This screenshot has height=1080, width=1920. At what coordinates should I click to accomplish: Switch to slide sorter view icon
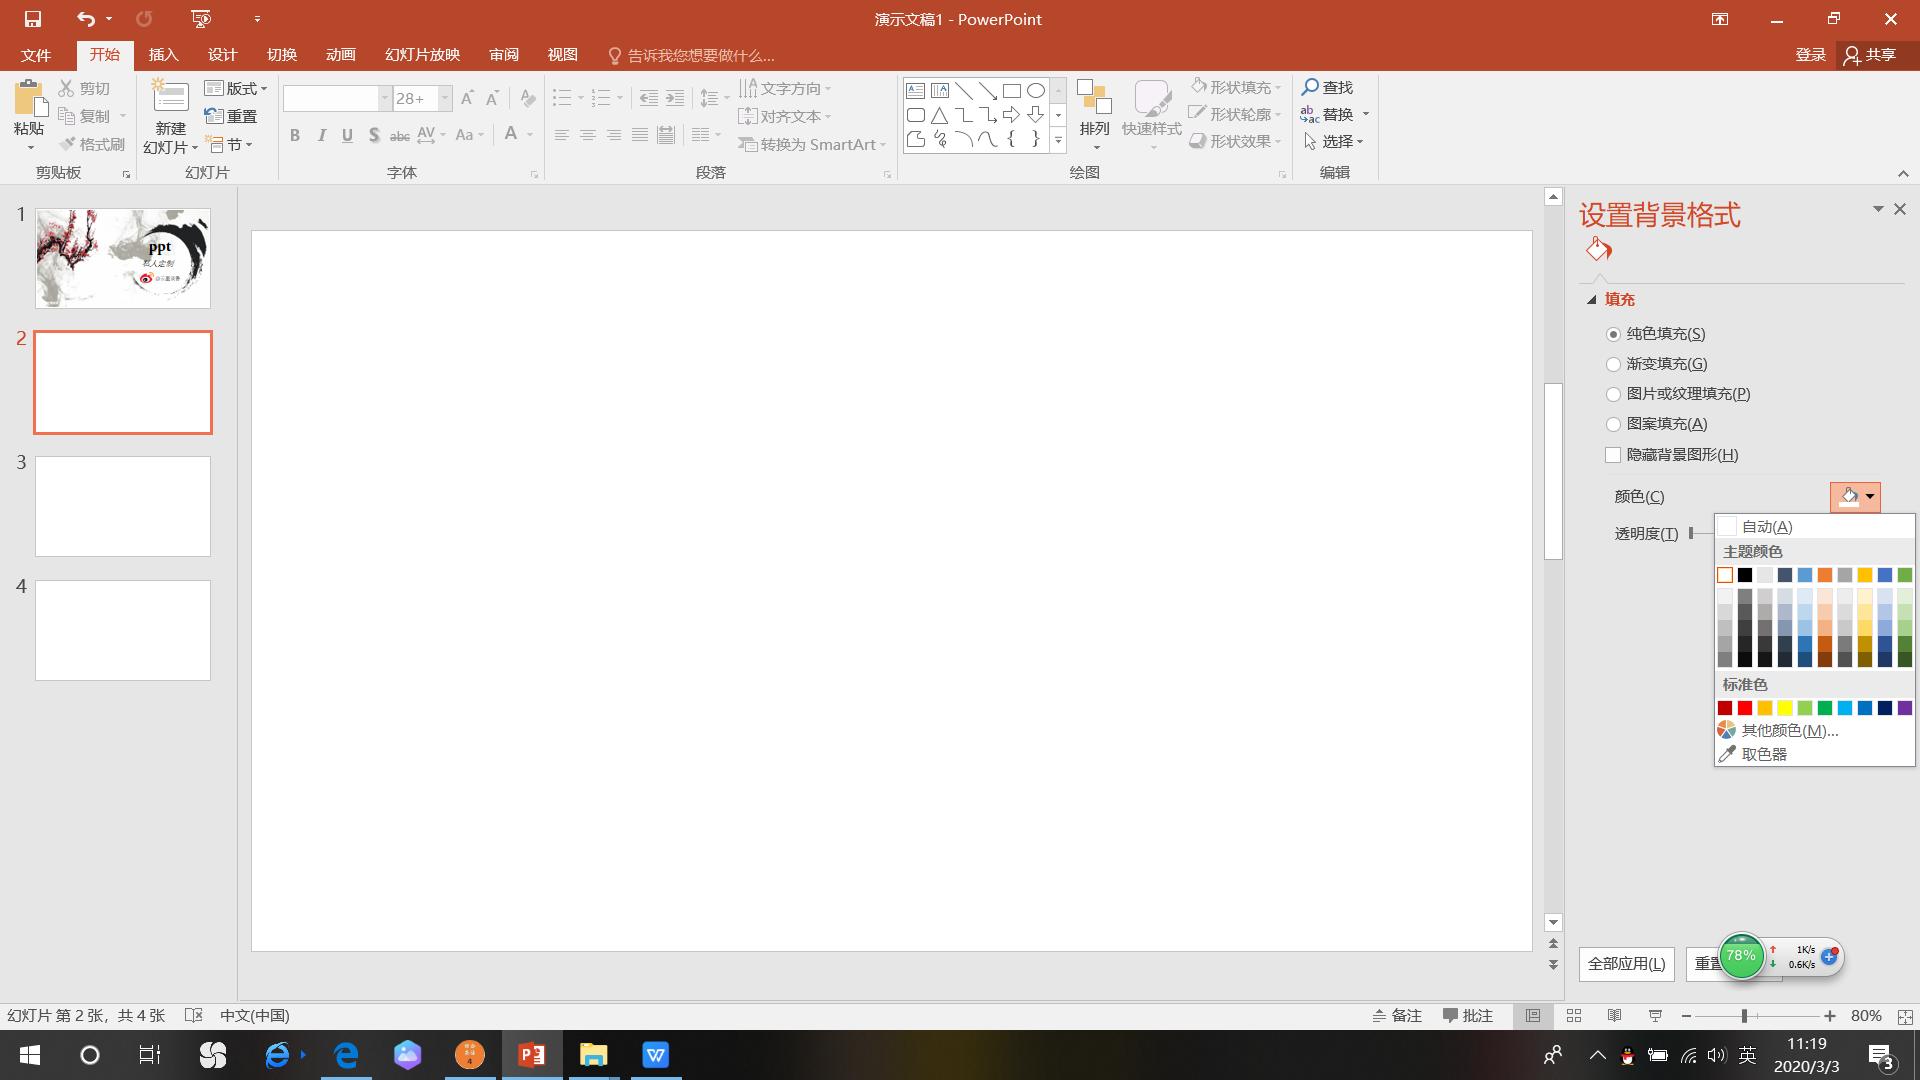coord(1573,1016)
